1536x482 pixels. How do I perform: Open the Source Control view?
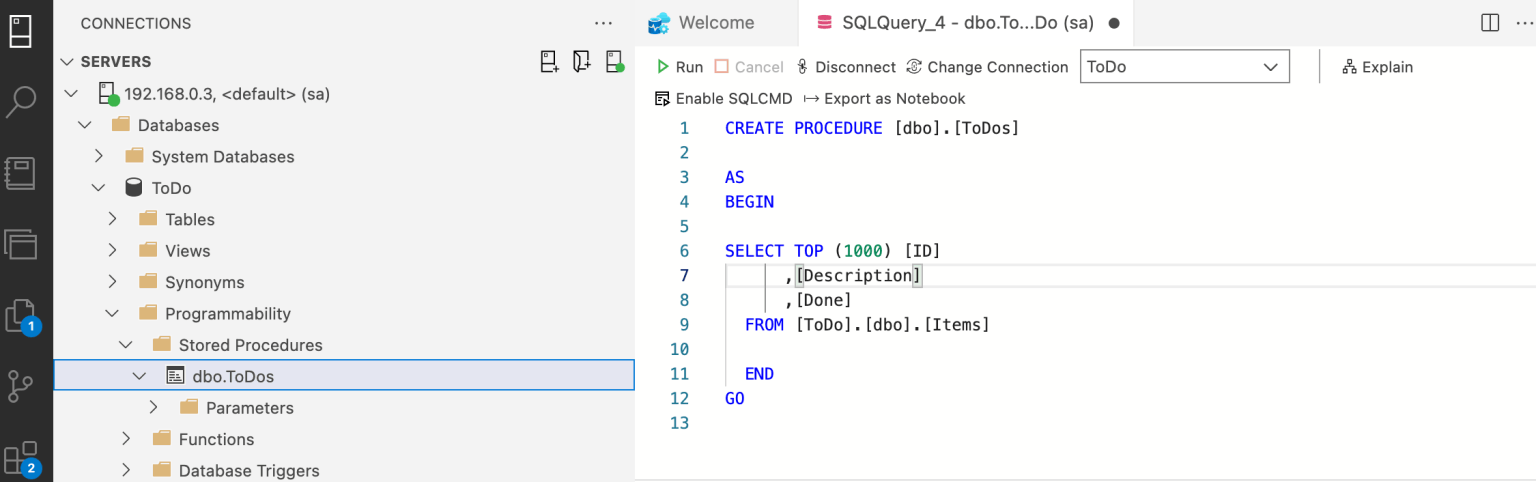[x=21, y=386]
